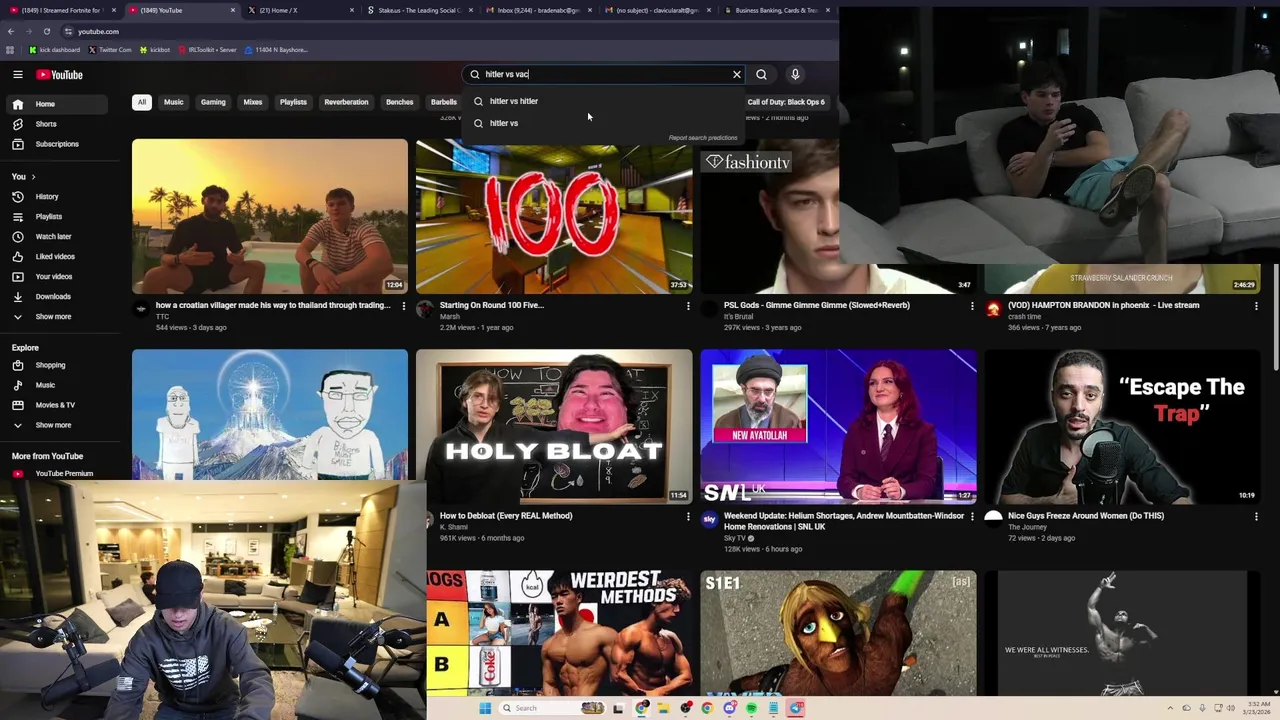Select the 'Reverberation' filter chip
Screen dimensions: 1280x720
(x=346, y=102)
